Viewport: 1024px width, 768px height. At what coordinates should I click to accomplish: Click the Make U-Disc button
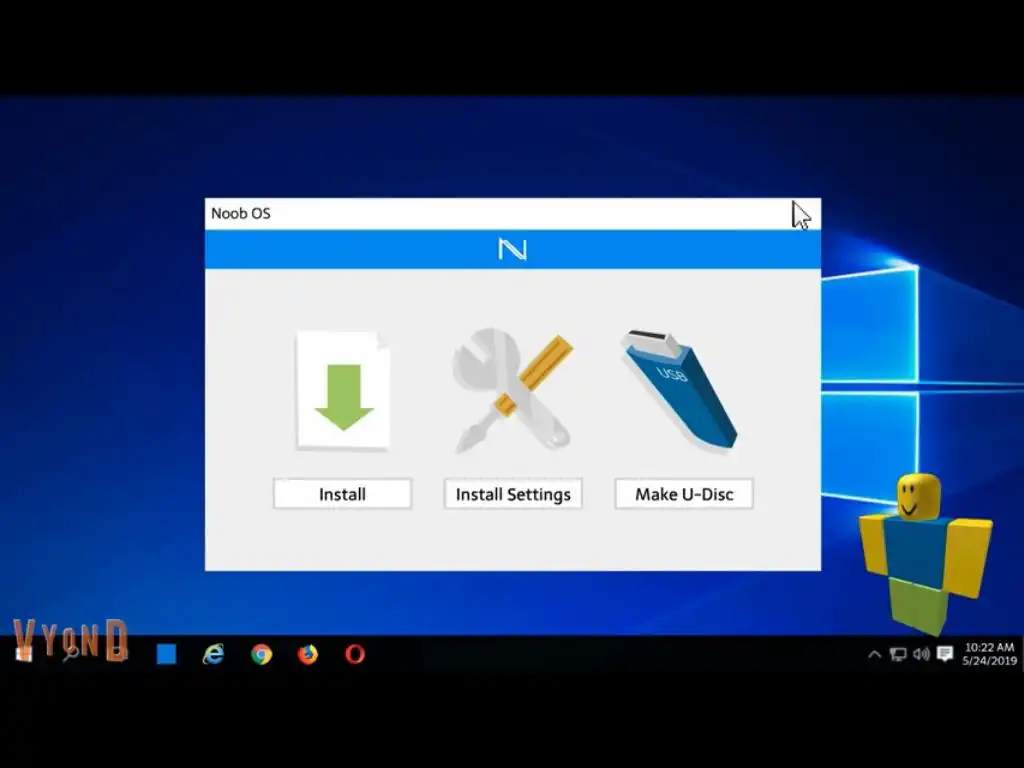[x=684, y=494]
